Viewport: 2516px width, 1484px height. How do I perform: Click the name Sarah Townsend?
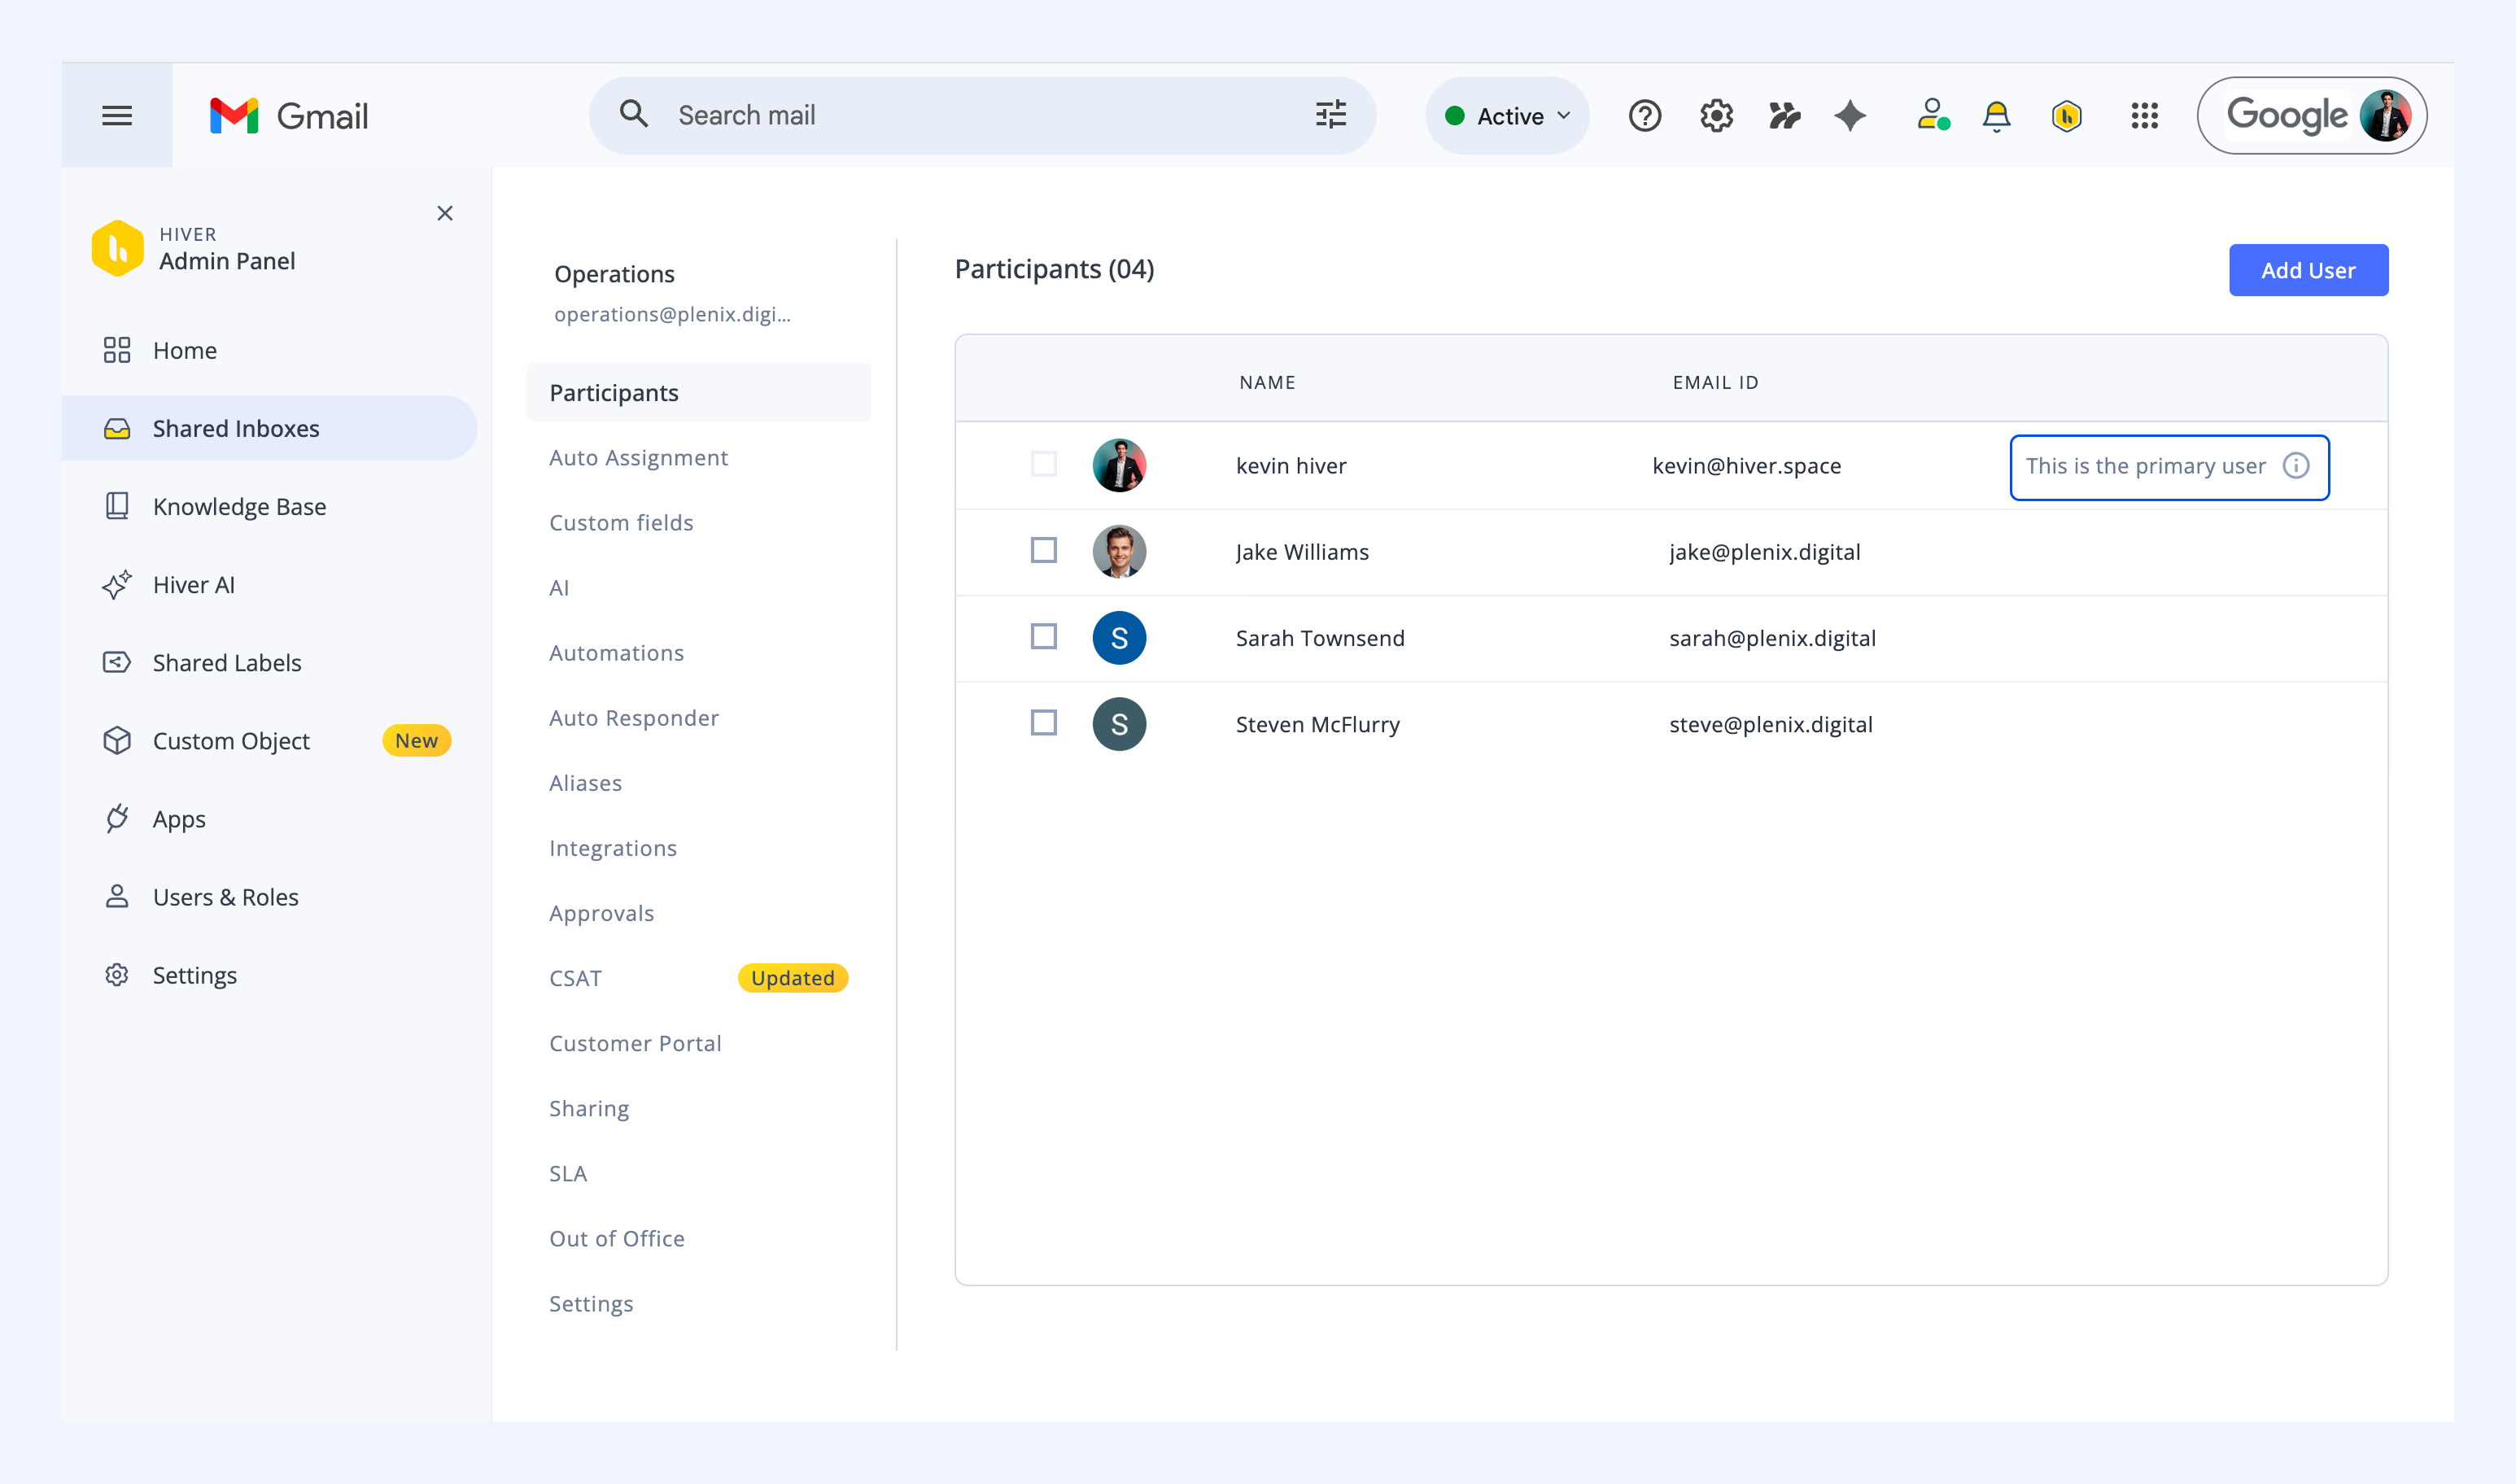(x=1320, y=638)
